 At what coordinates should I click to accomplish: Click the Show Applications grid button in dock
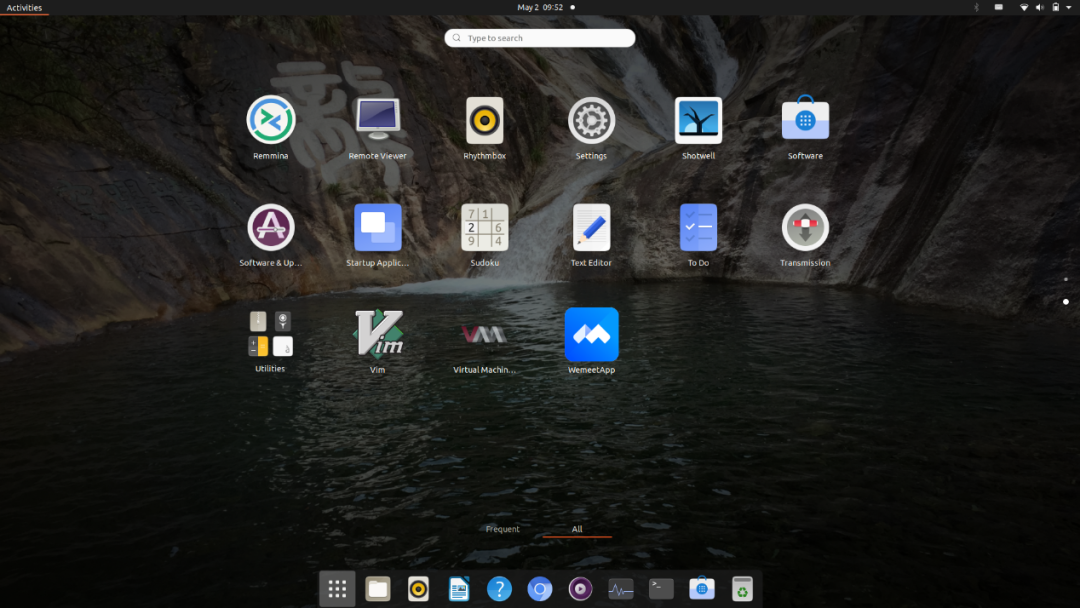[x=337, y=589]
